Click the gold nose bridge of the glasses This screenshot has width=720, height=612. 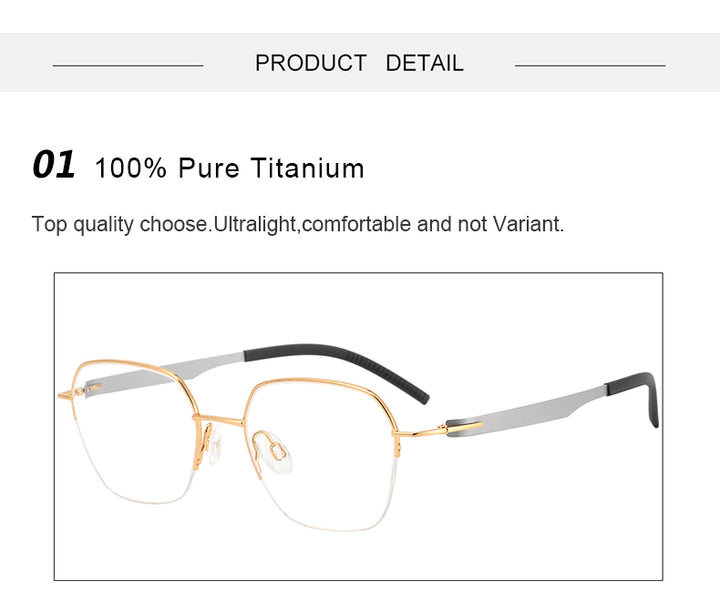pyautogui.click(x=219, y=419)
